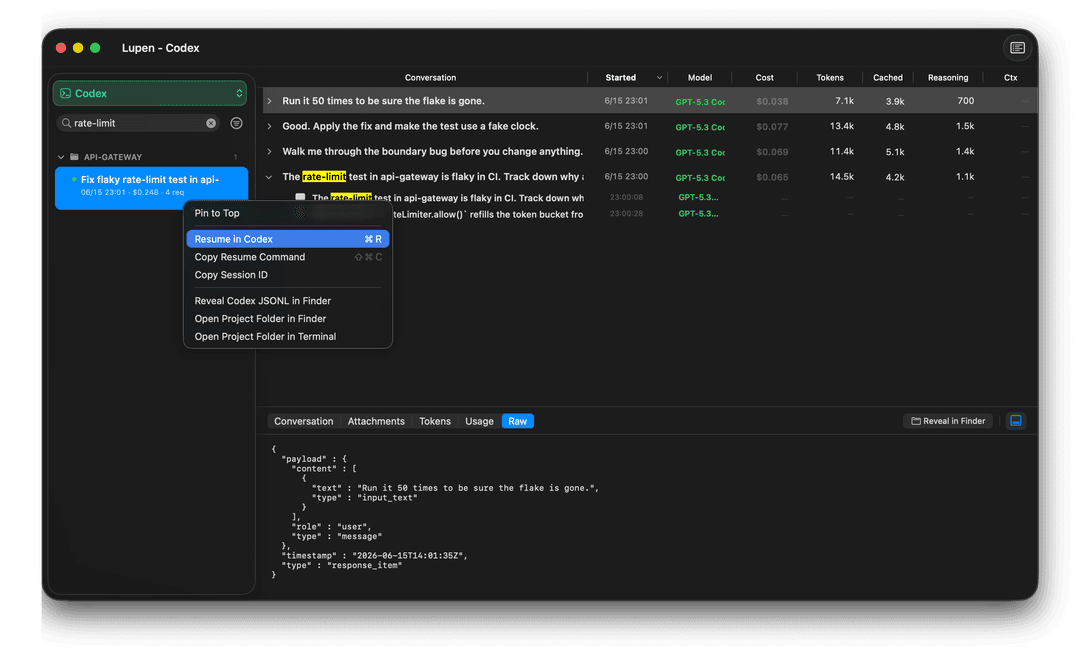Select the API-GATEWAY folder icon

point(74,157)
